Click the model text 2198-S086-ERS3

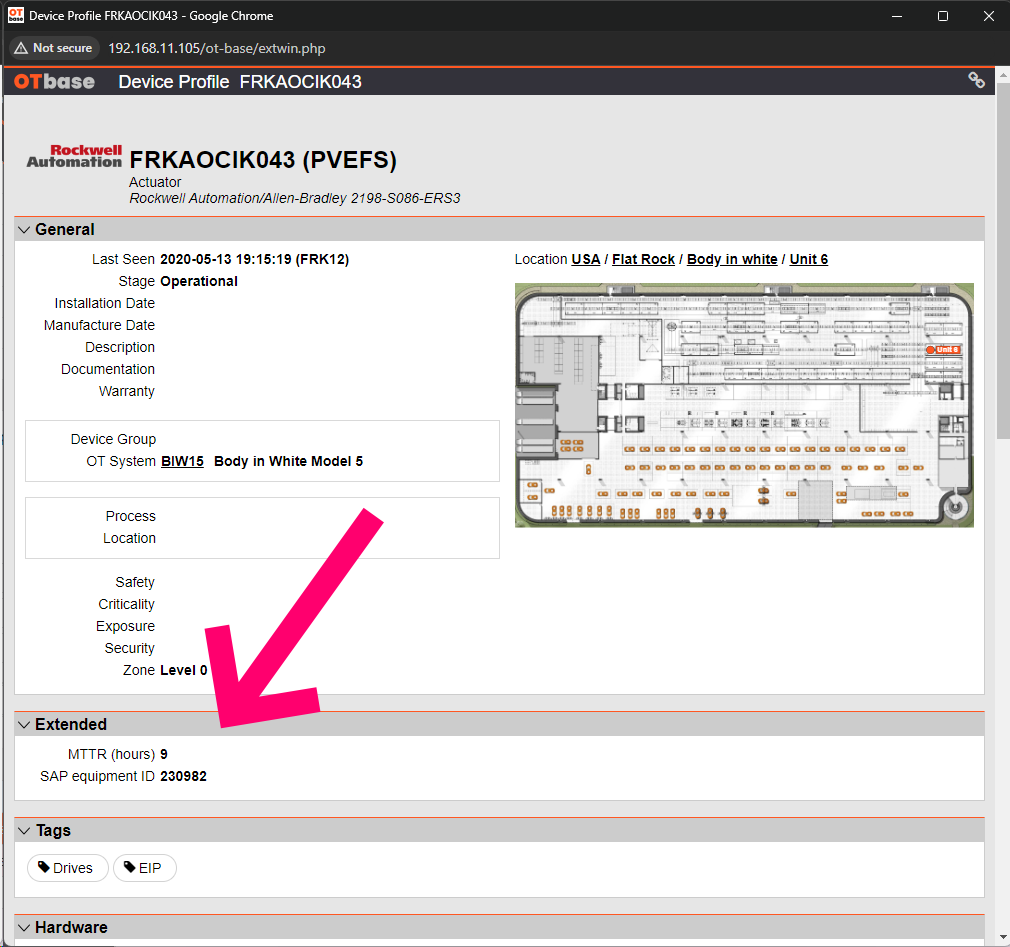click(x=405, y=198)
